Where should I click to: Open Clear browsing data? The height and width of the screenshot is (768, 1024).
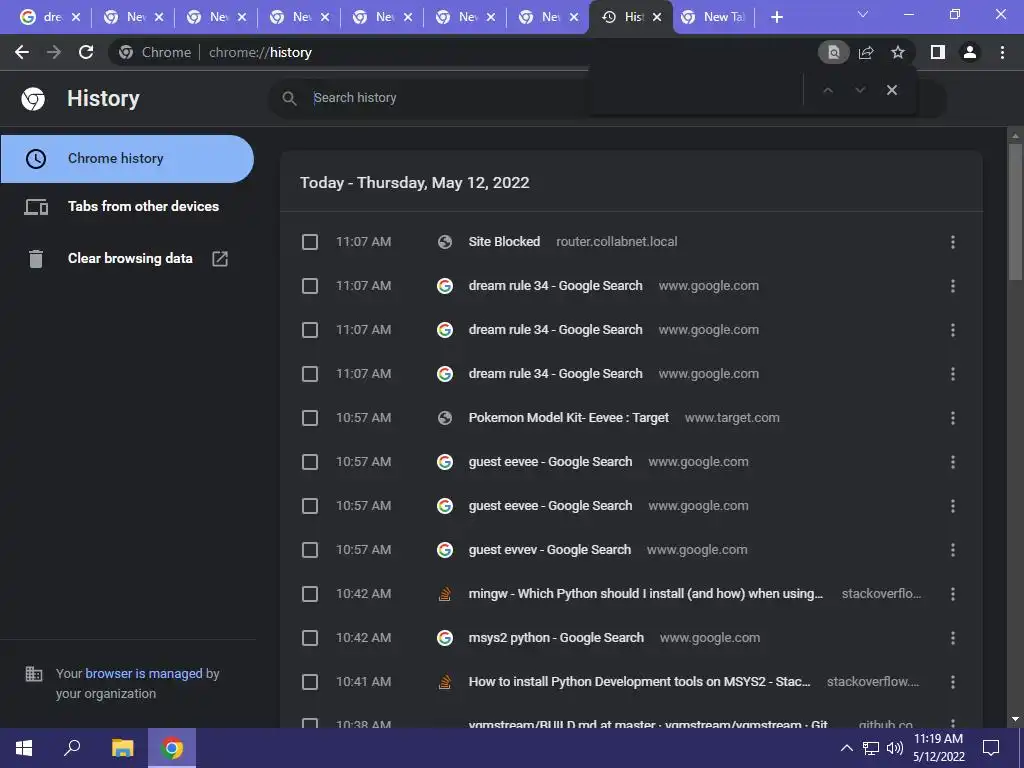(x=127, y=259)
